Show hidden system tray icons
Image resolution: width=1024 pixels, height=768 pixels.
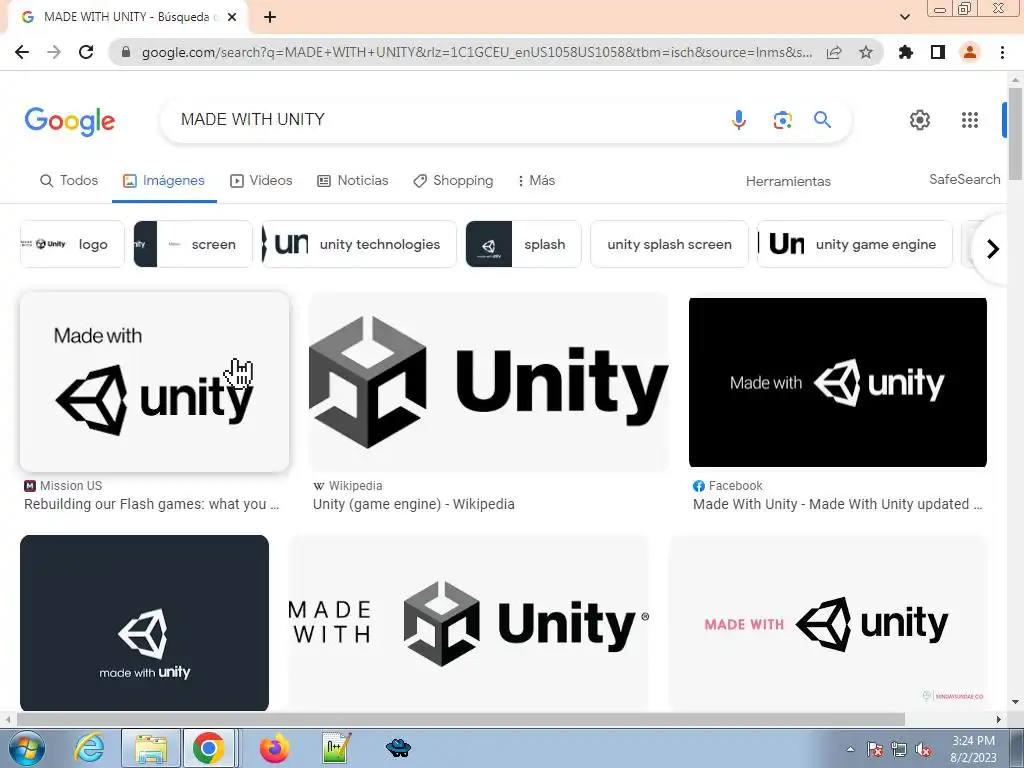pyautogui.click(x=850, y=749)
